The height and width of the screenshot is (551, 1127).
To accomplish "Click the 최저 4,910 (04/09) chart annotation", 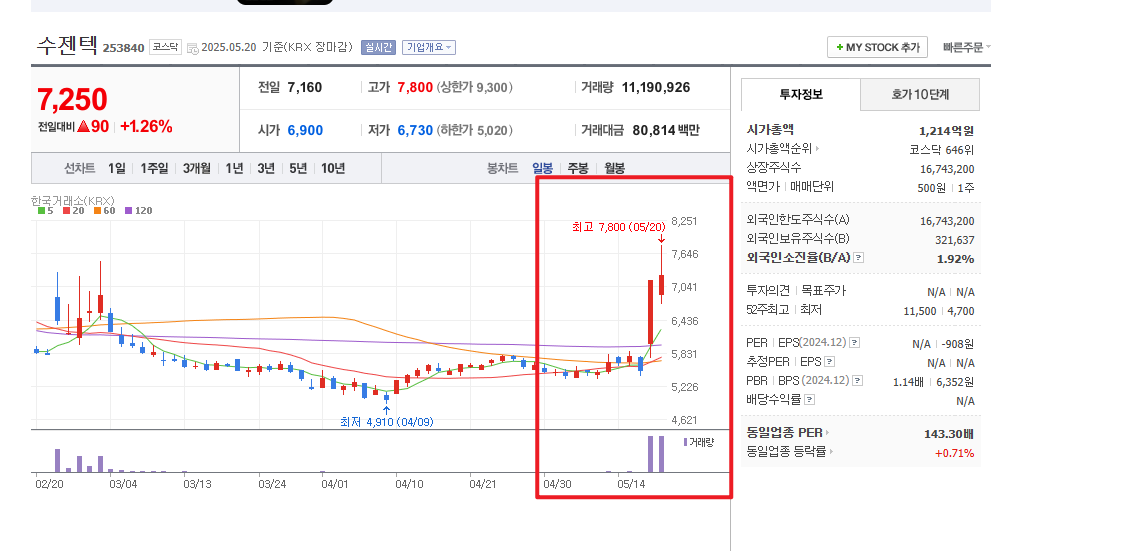I will [387, 422].
